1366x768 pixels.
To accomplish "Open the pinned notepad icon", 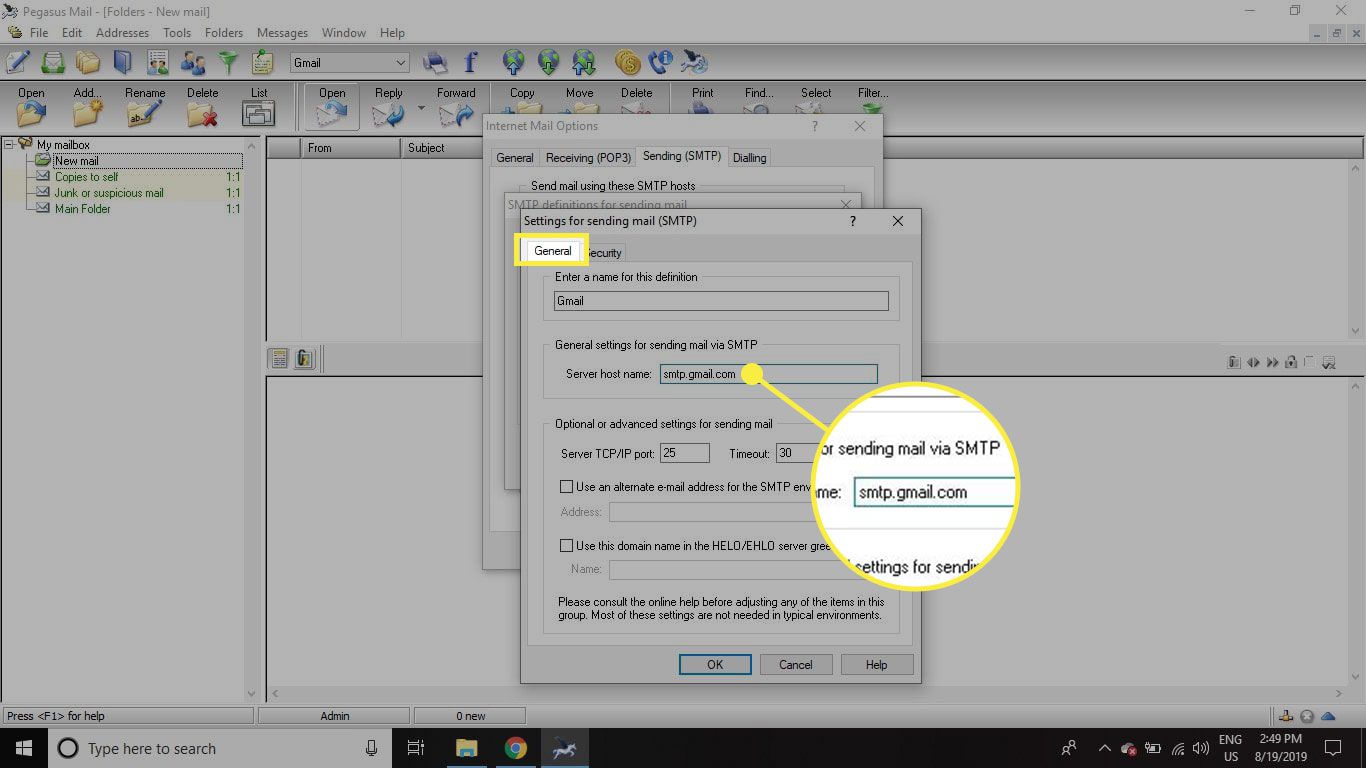I will pos(263,62).
